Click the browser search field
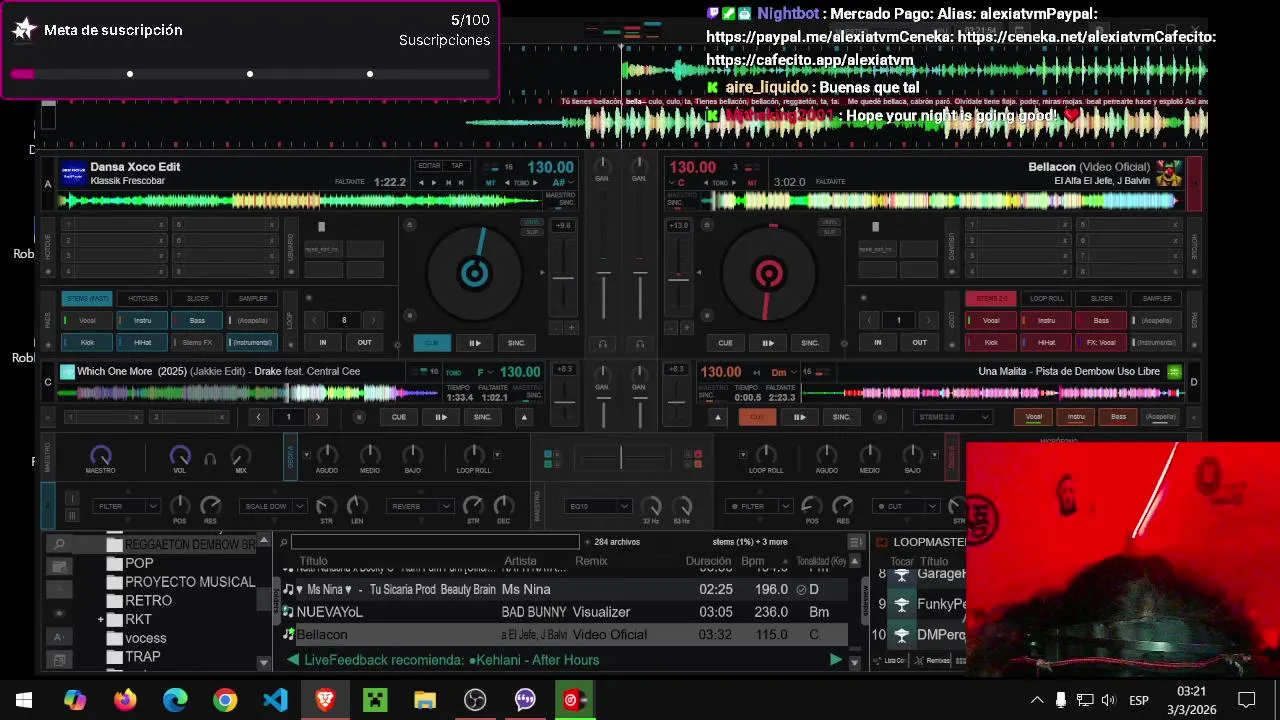 tap(435, 542)
